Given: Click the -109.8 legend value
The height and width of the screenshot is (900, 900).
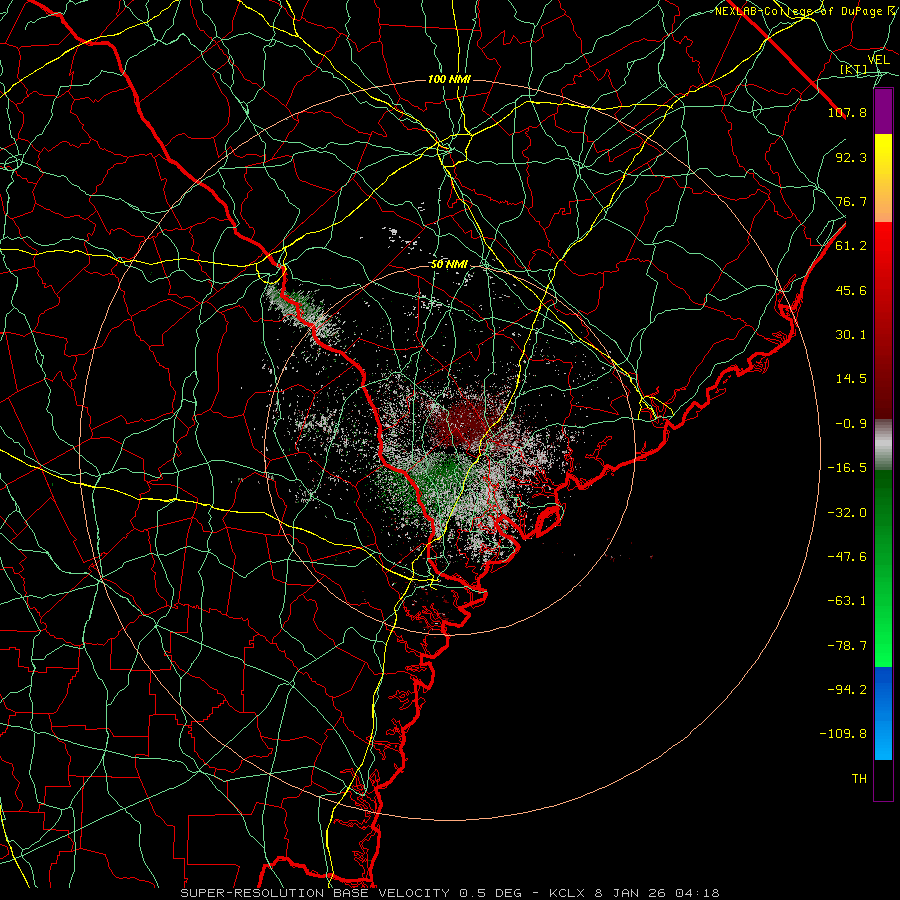Looking at the screenshot, I should (843, 734).
